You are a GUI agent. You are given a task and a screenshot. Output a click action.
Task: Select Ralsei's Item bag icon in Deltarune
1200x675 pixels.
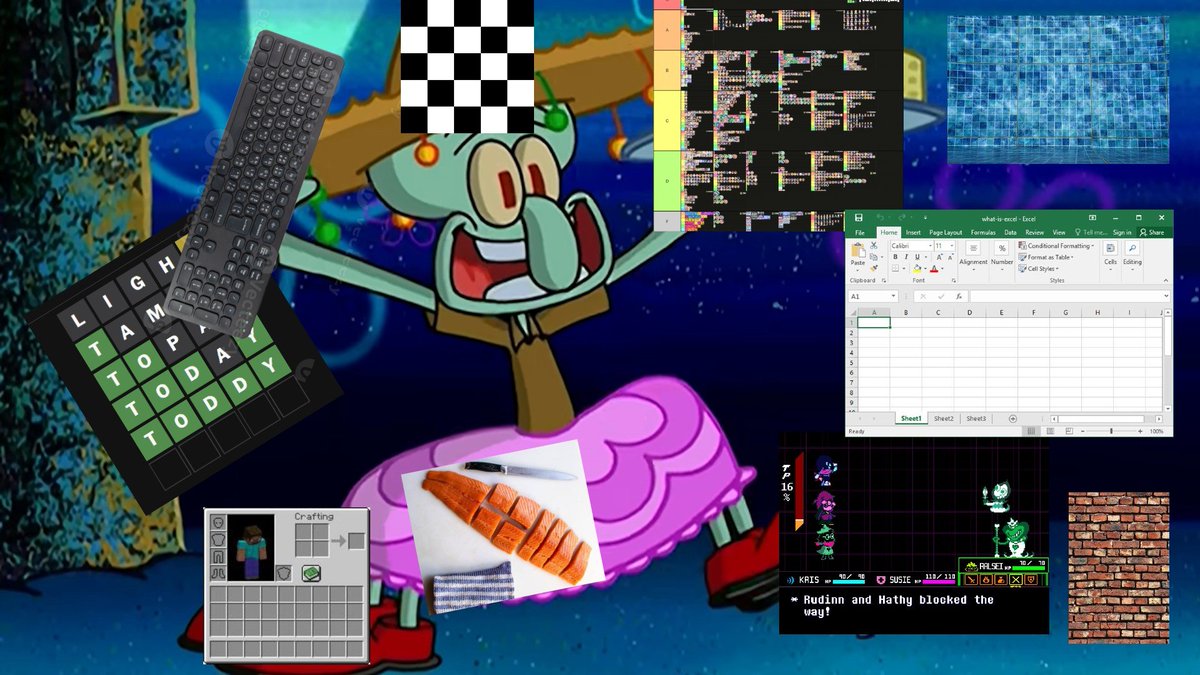1001,580
